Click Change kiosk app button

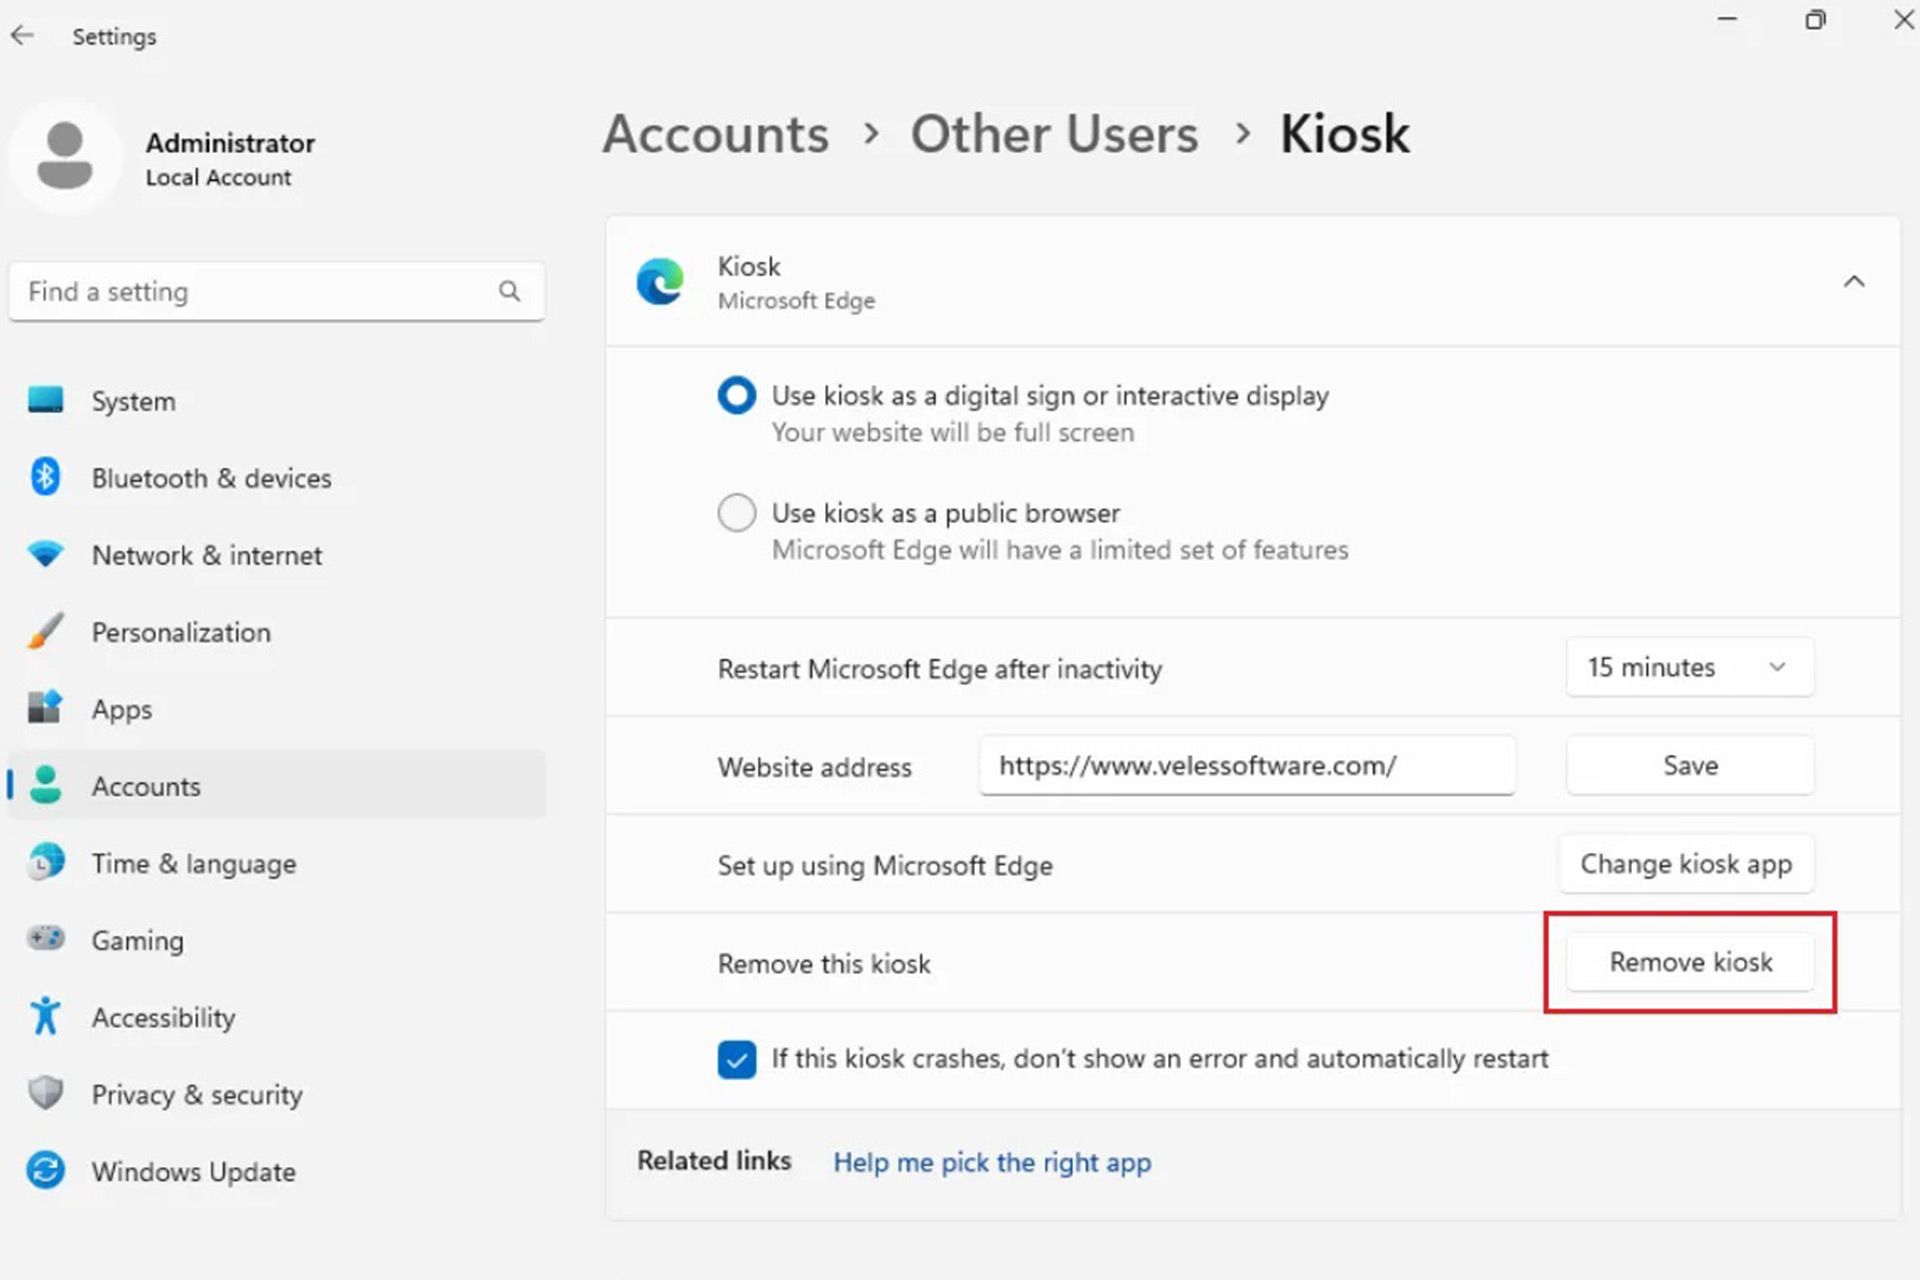tap(1686, 863)
